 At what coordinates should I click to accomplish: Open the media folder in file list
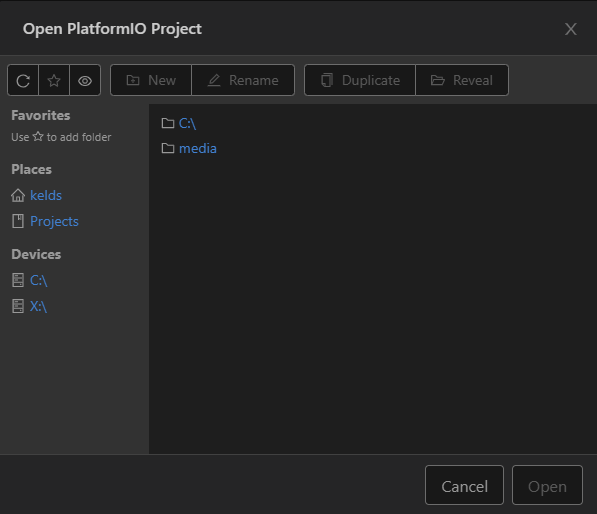point(198,148)
